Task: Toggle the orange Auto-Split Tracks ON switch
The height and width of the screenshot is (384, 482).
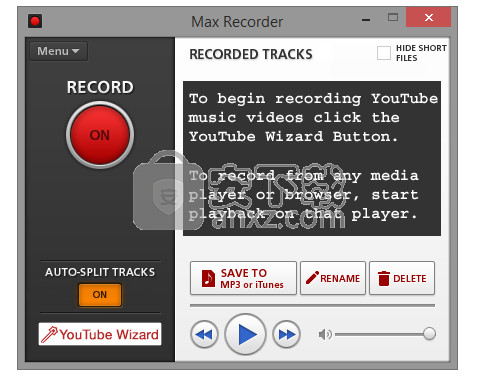Action: [x=100, y=295]
